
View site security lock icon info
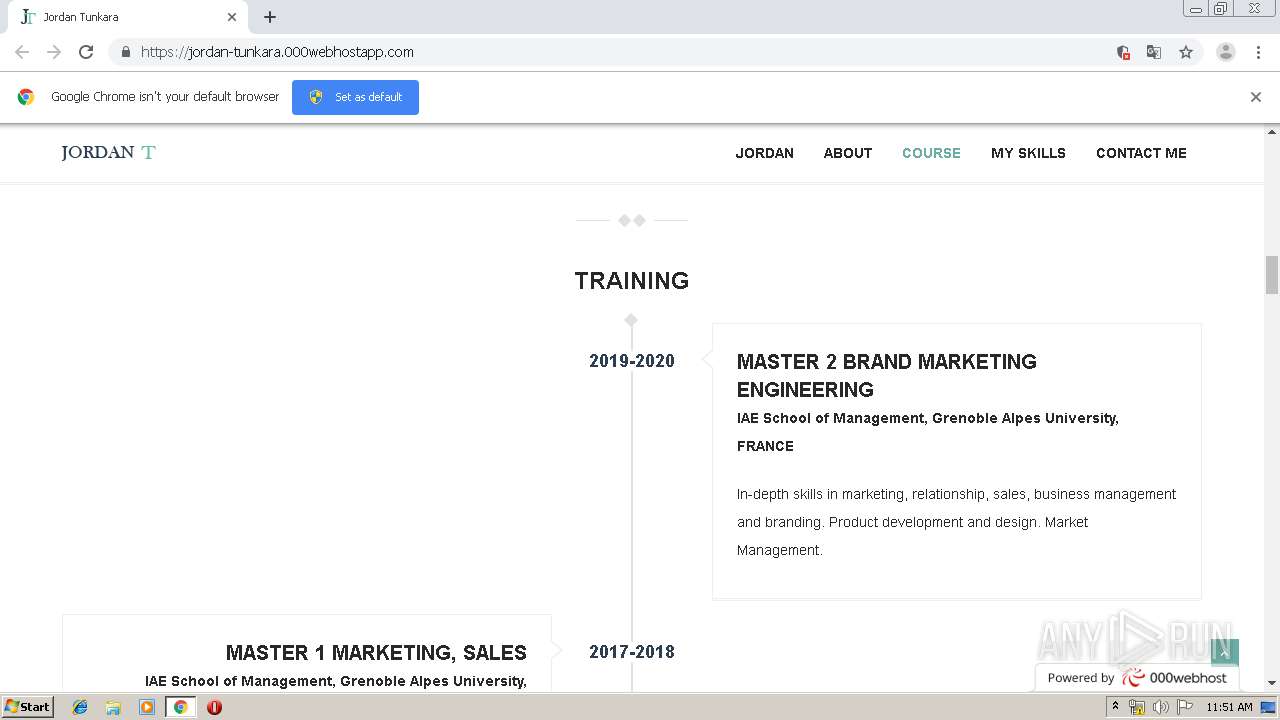pyautogui.click(x=125, y=52)
